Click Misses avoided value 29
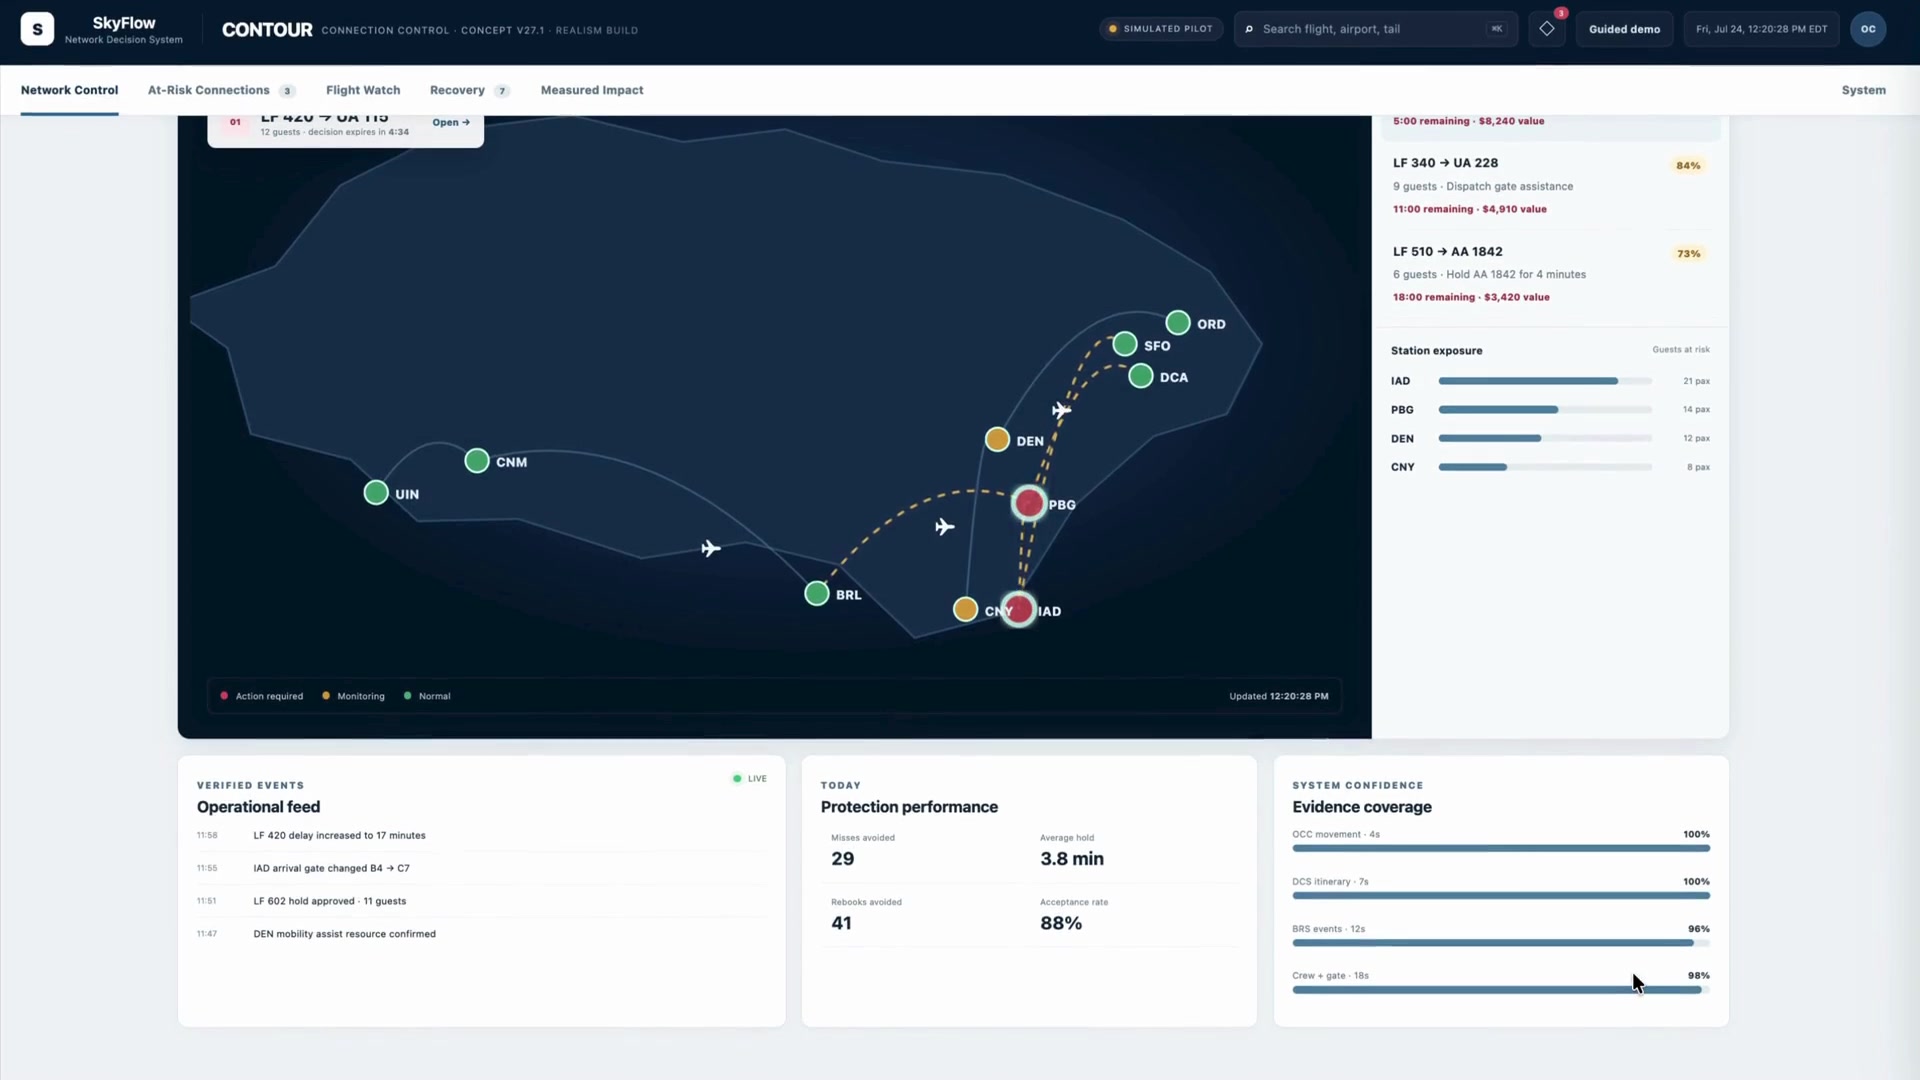The image size is (1920, 1080). coord(842,858)
